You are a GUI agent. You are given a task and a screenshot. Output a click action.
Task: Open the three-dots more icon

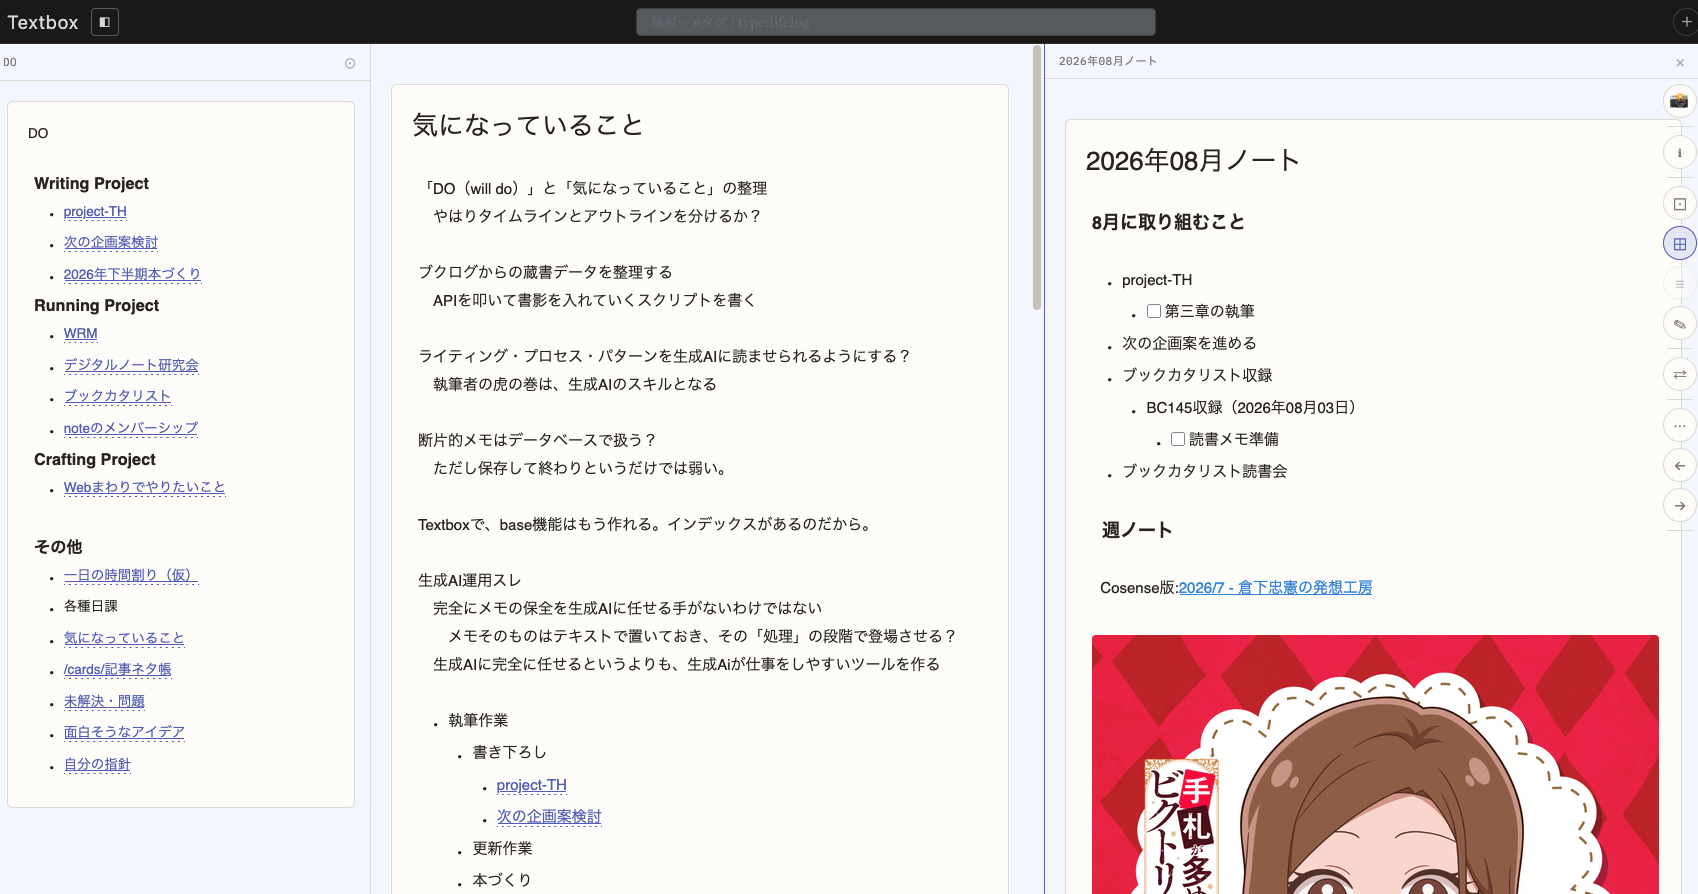pyautogui.click(x=1679, y=426)
